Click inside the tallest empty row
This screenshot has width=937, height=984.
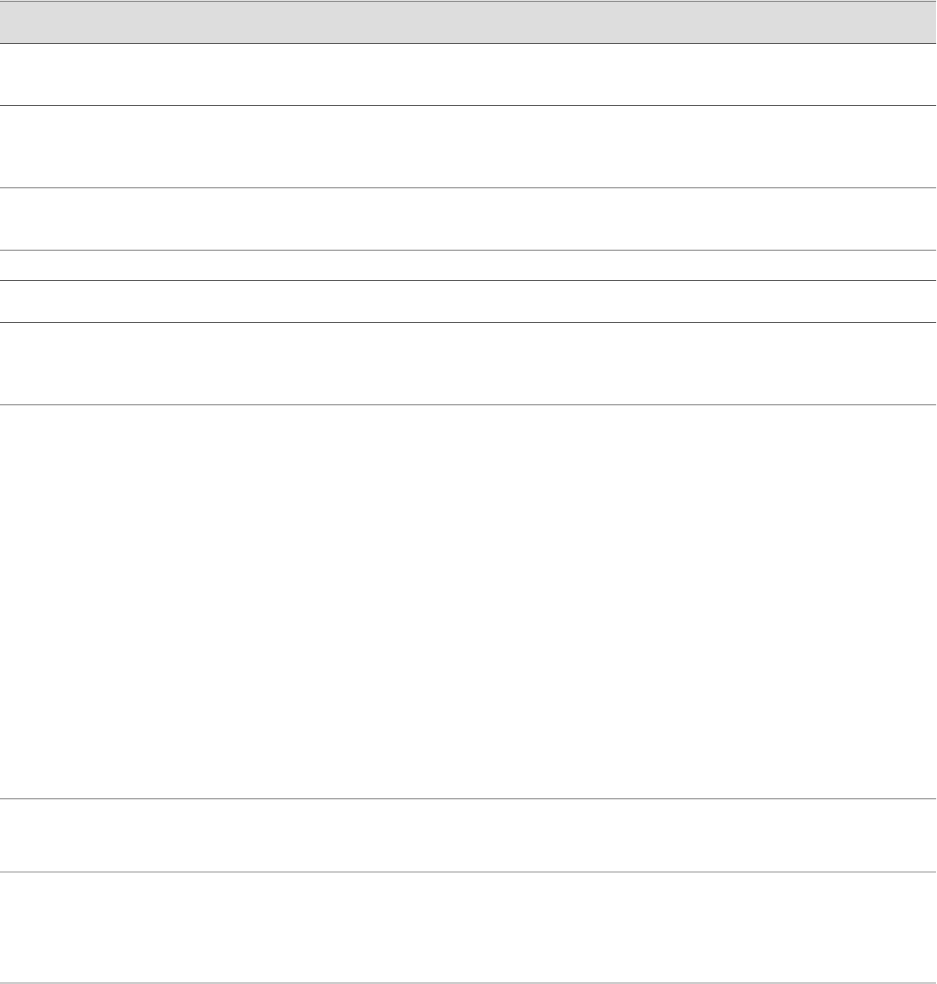[468, 602]
